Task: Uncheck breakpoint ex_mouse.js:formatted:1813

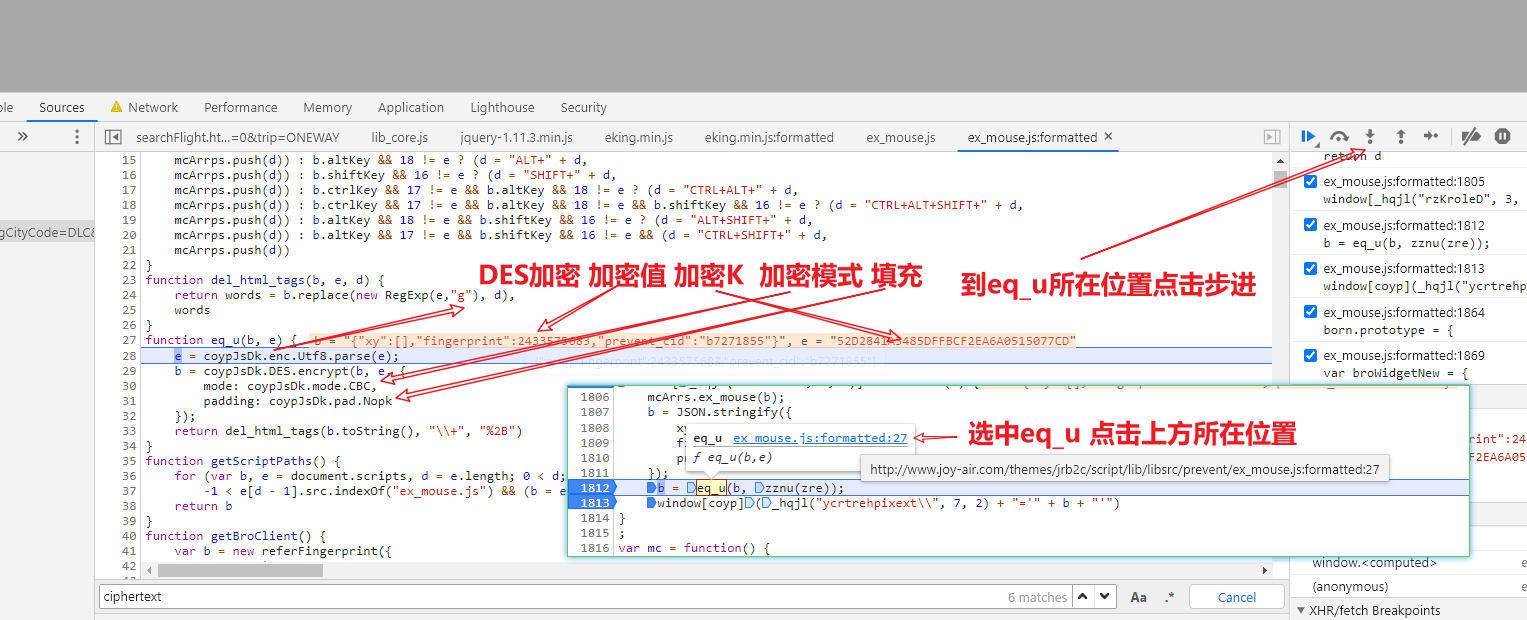Action: coord(1310,268)
